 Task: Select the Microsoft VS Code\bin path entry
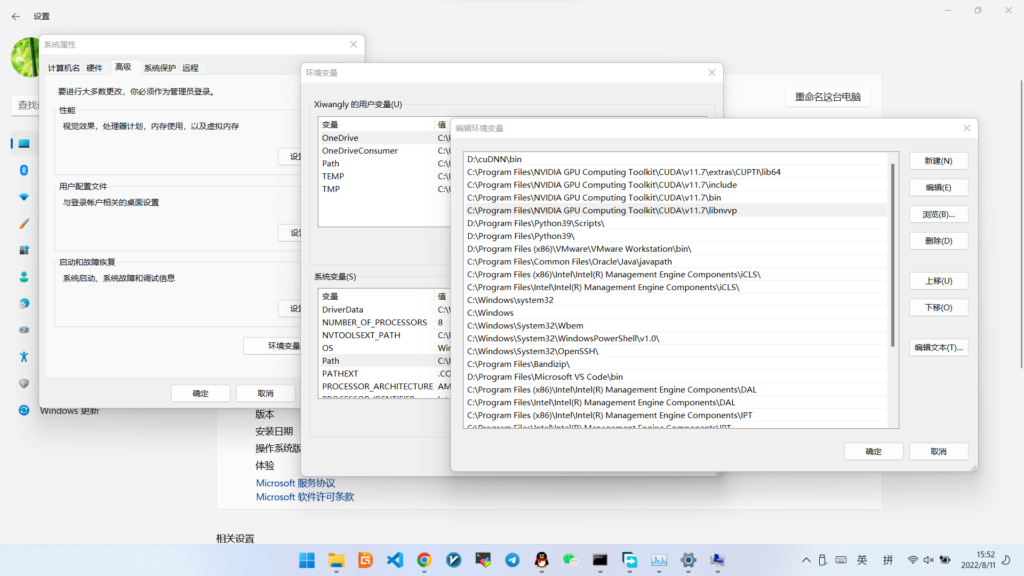click(676, 377)
